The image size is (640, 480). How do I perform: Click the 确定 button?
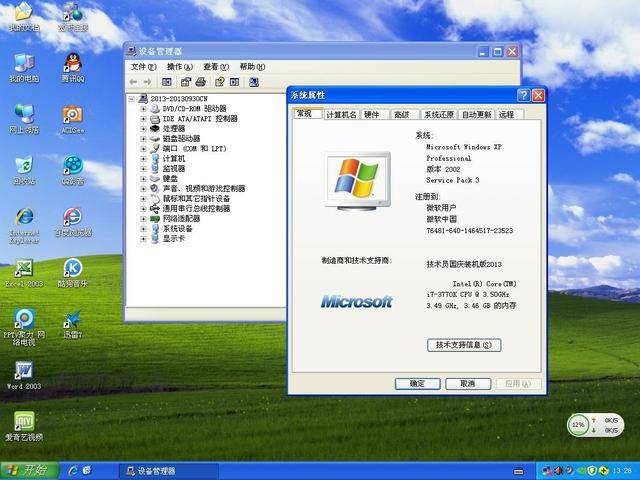click(x=417, y=384)
